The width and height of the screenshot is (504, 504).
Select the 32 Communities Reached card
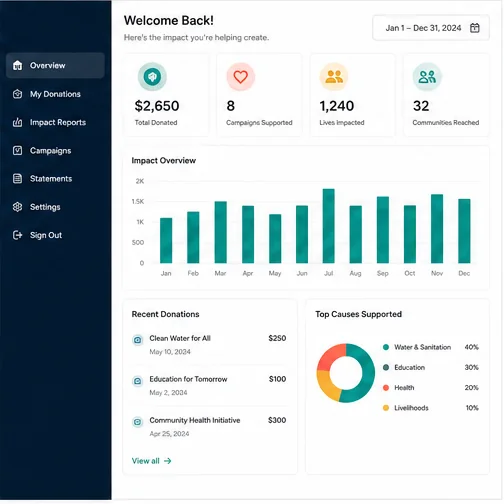pyautogui.click(x=446, y=95)
